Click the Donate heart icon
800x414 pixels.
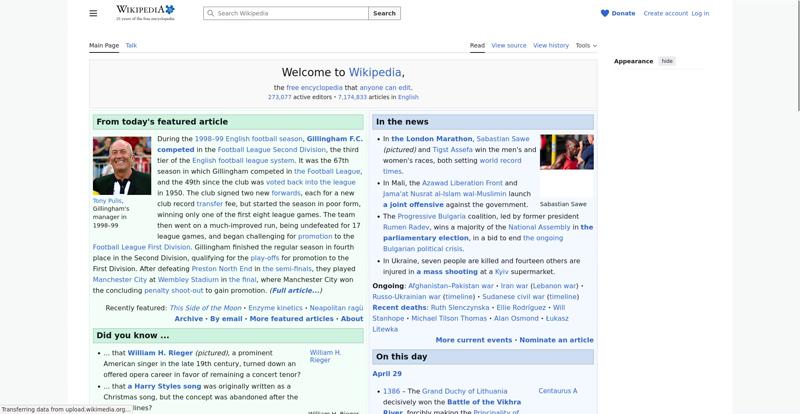(605, 14)
